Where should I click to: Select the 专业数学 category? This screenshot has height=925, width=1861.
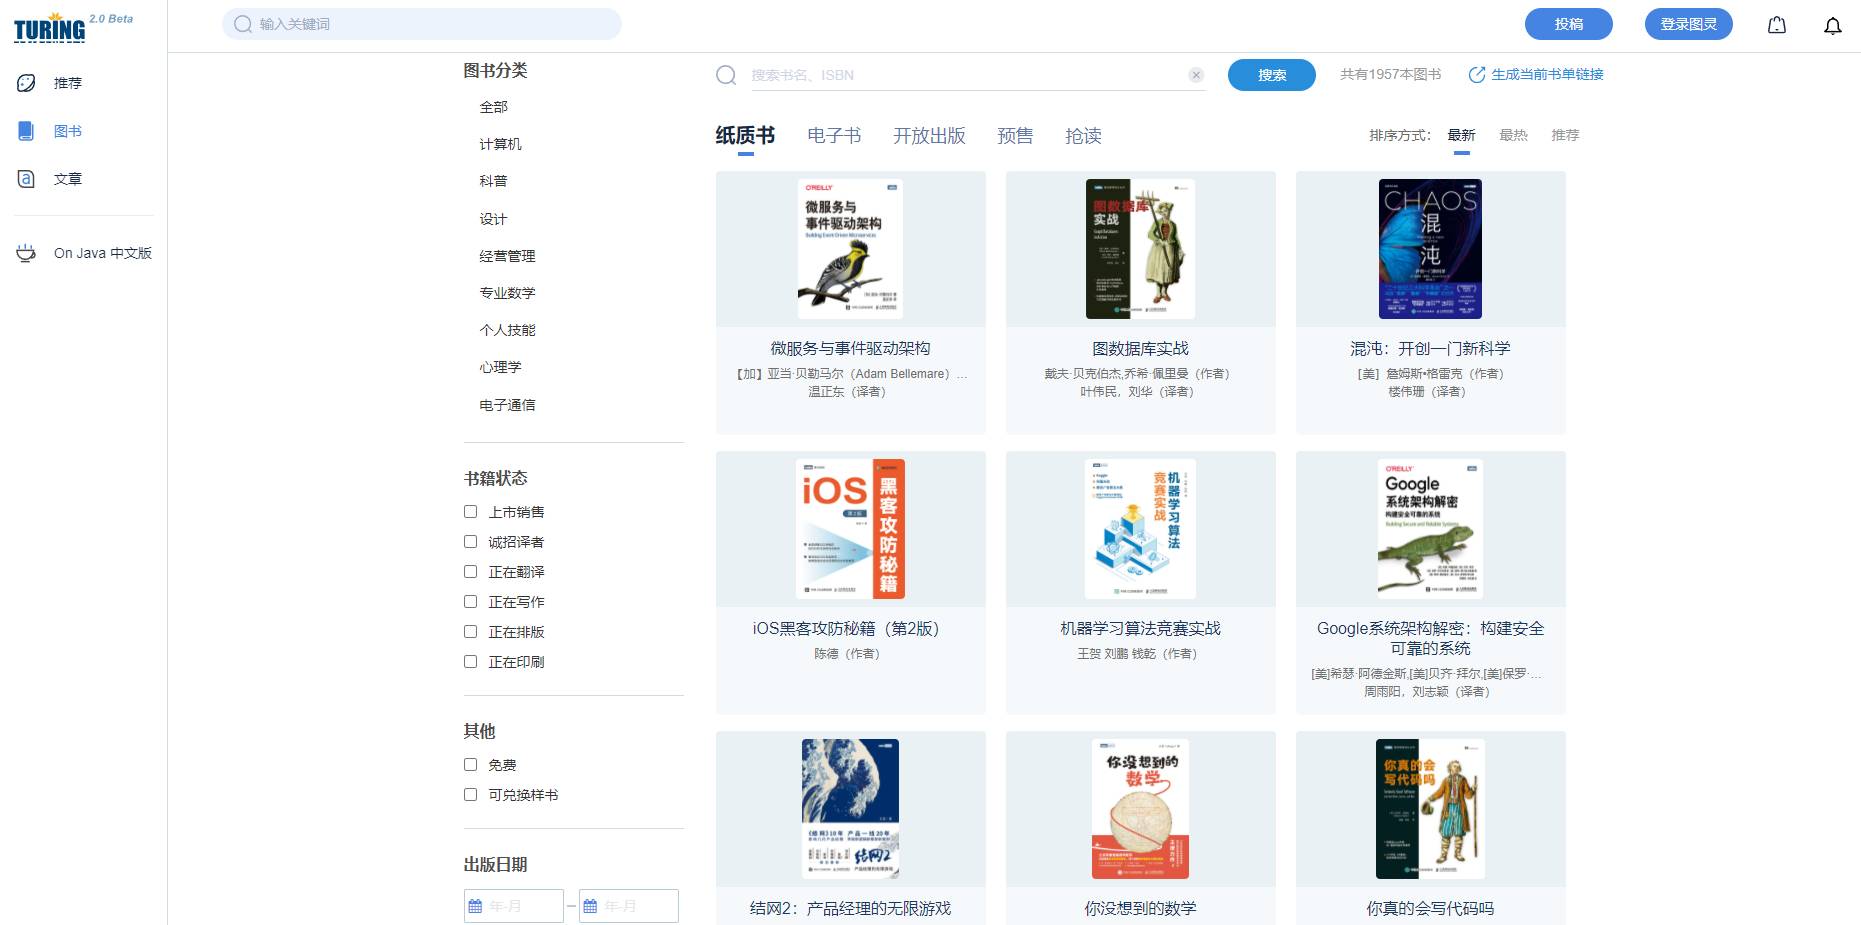pyautogui.click(x=507, y=293)
